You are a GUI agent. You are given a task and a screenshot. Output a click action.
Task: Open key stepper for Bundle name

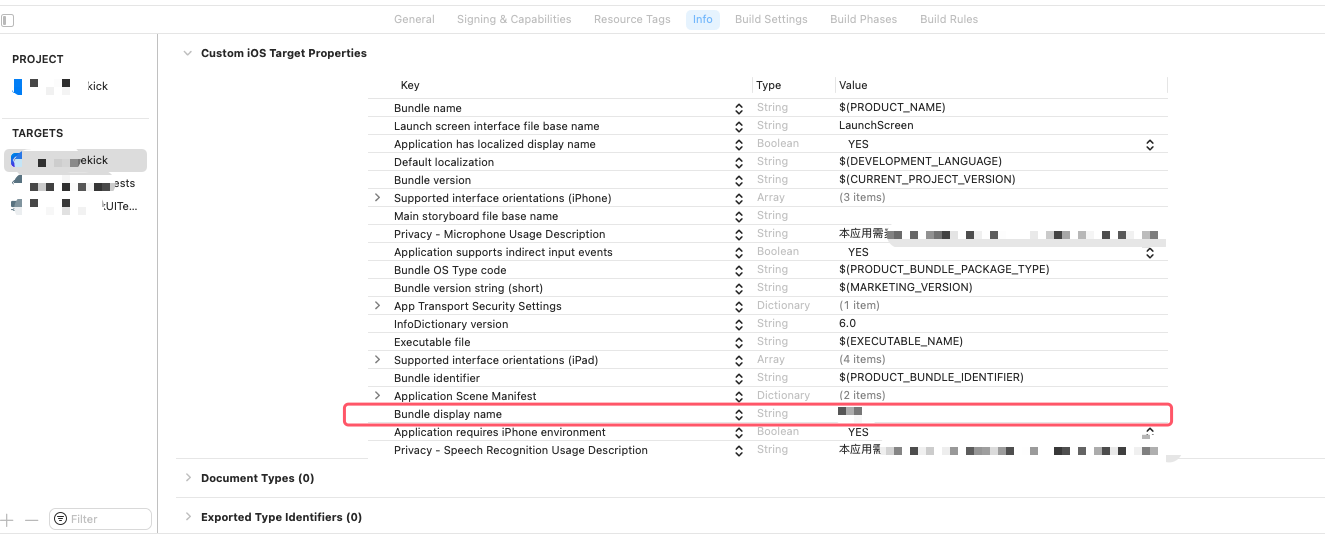(739, 108)
